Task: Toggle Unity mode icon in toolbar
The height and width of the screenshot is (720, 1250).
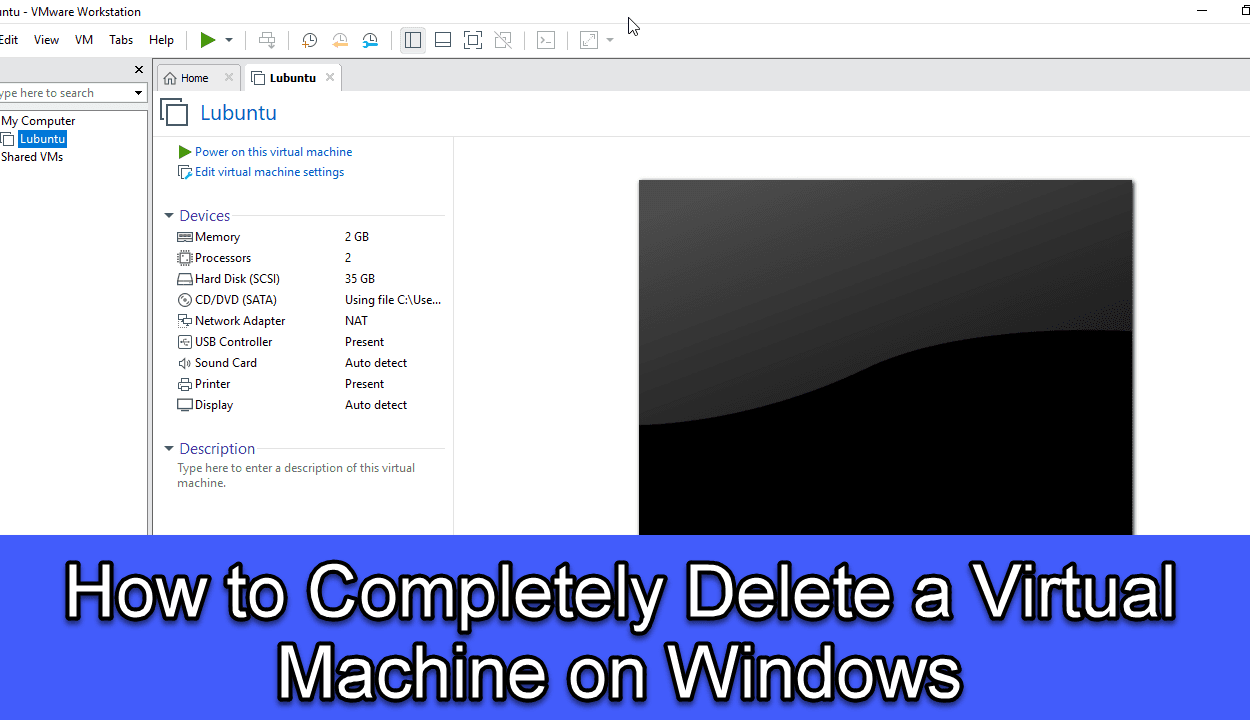Action: (x=503, y=40)
